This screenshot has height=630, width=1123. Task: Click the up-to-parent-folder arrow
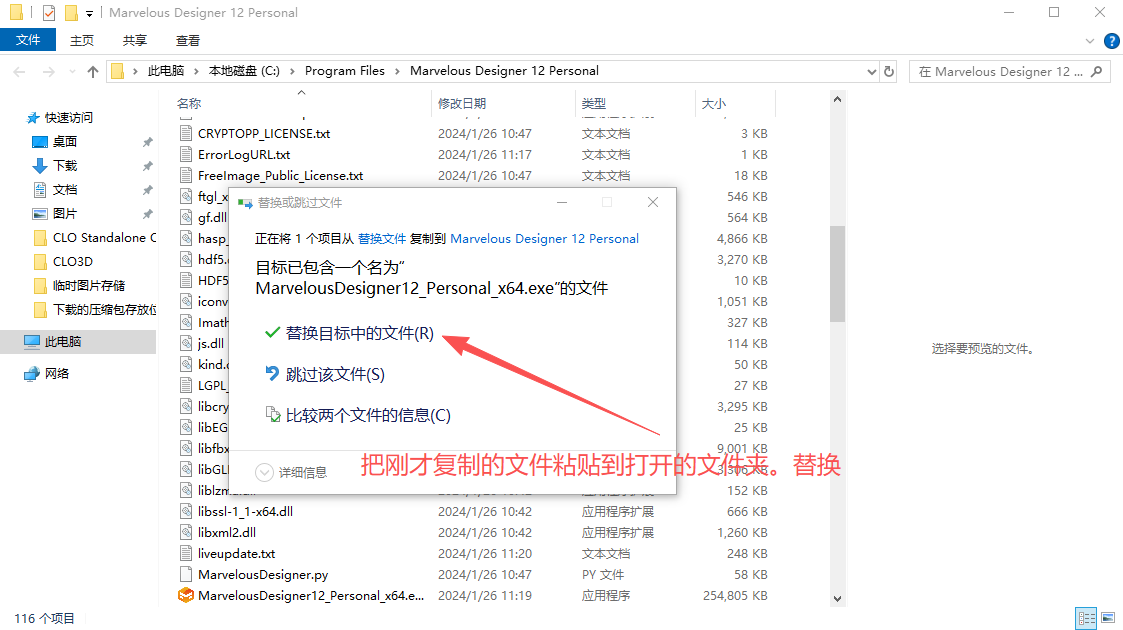[92, 71]
